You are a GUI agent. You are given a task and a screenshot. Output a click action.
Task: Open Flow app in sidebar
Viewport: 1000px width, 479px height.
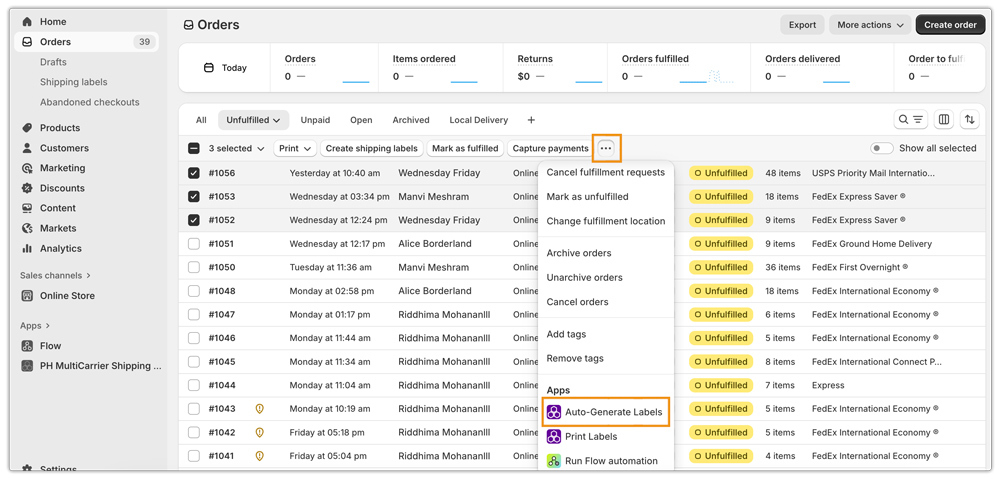50,346
